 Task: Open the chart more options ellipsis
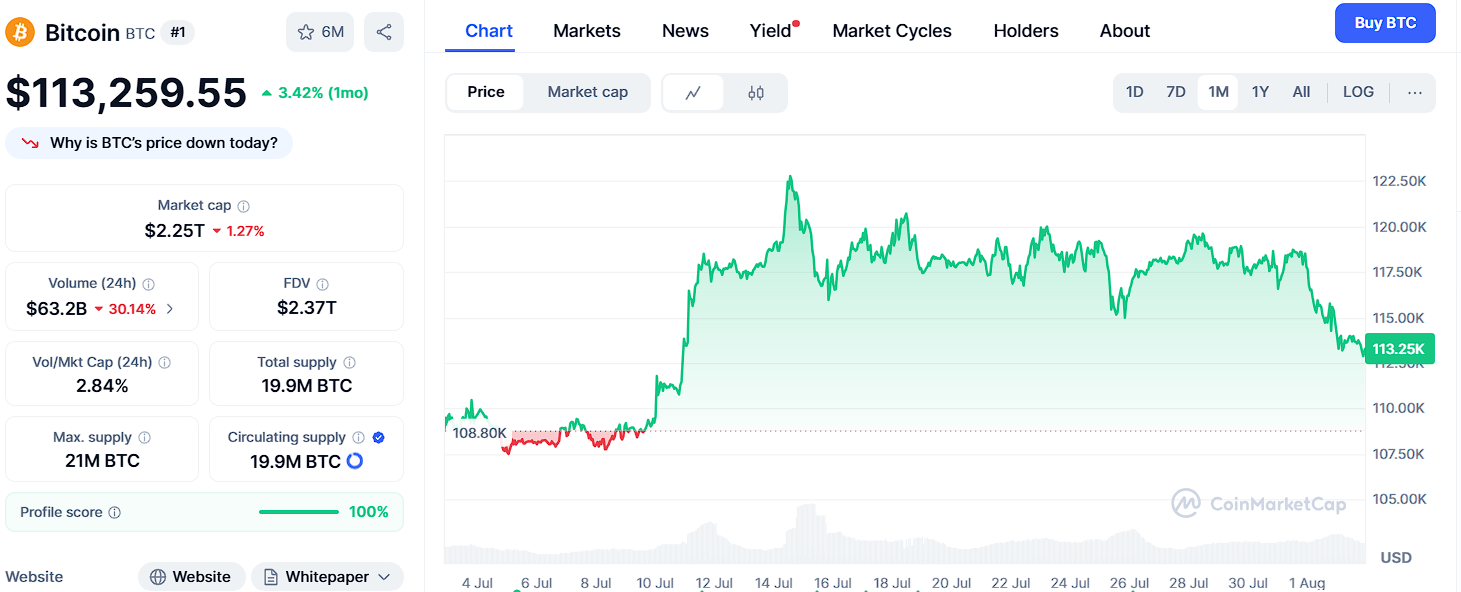[x=1415, y=92]
